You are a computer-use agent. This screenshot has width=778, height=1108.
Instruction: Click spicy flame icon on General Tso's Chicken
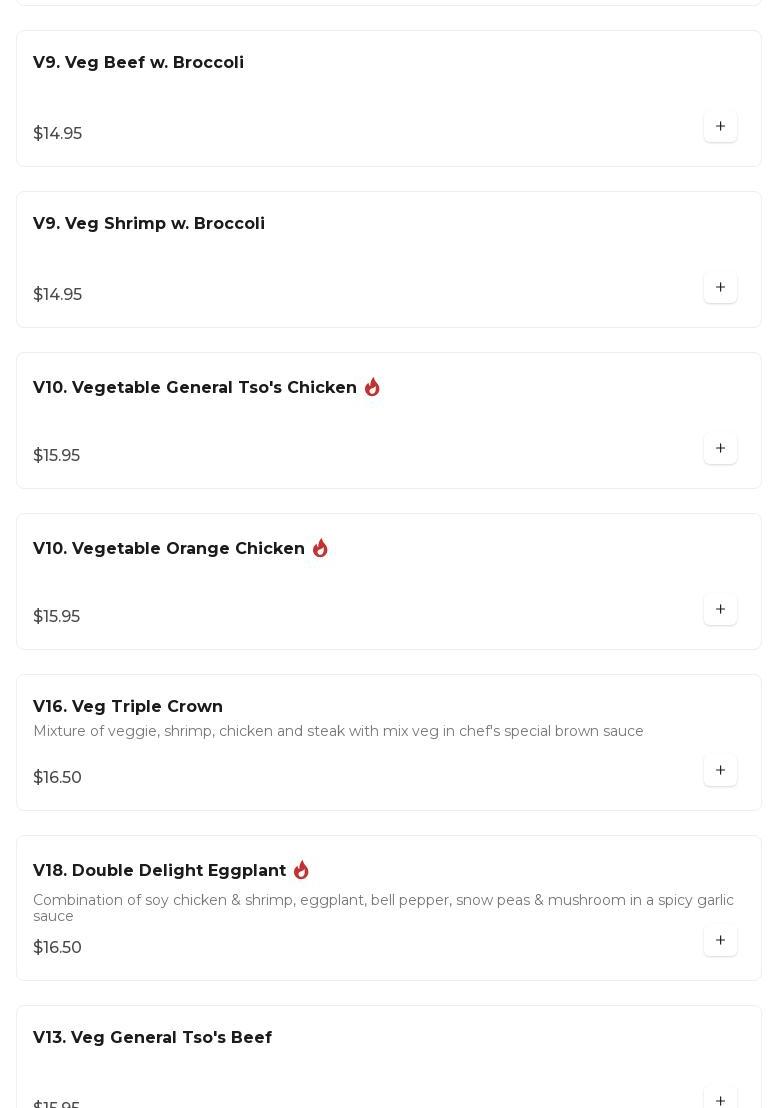click(x=372, y=387)
